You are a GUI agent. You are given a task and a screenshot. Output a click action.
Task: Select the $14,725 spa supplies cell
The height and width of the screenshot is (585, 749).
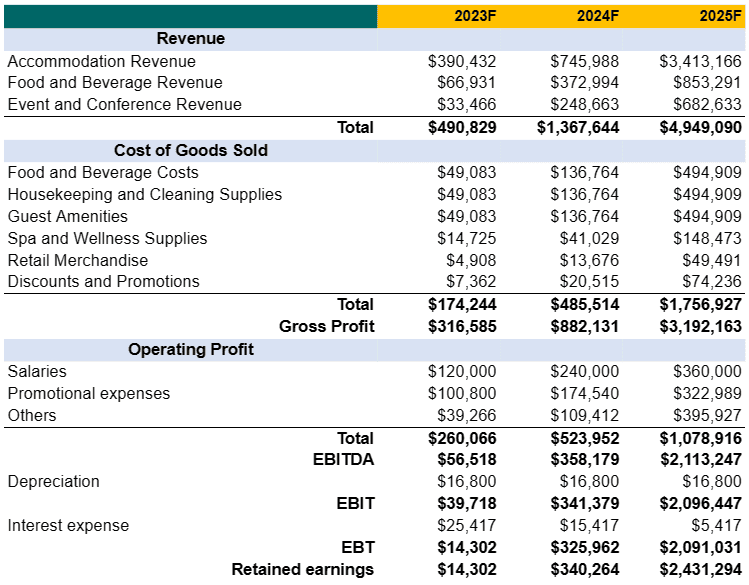(466, 238)
